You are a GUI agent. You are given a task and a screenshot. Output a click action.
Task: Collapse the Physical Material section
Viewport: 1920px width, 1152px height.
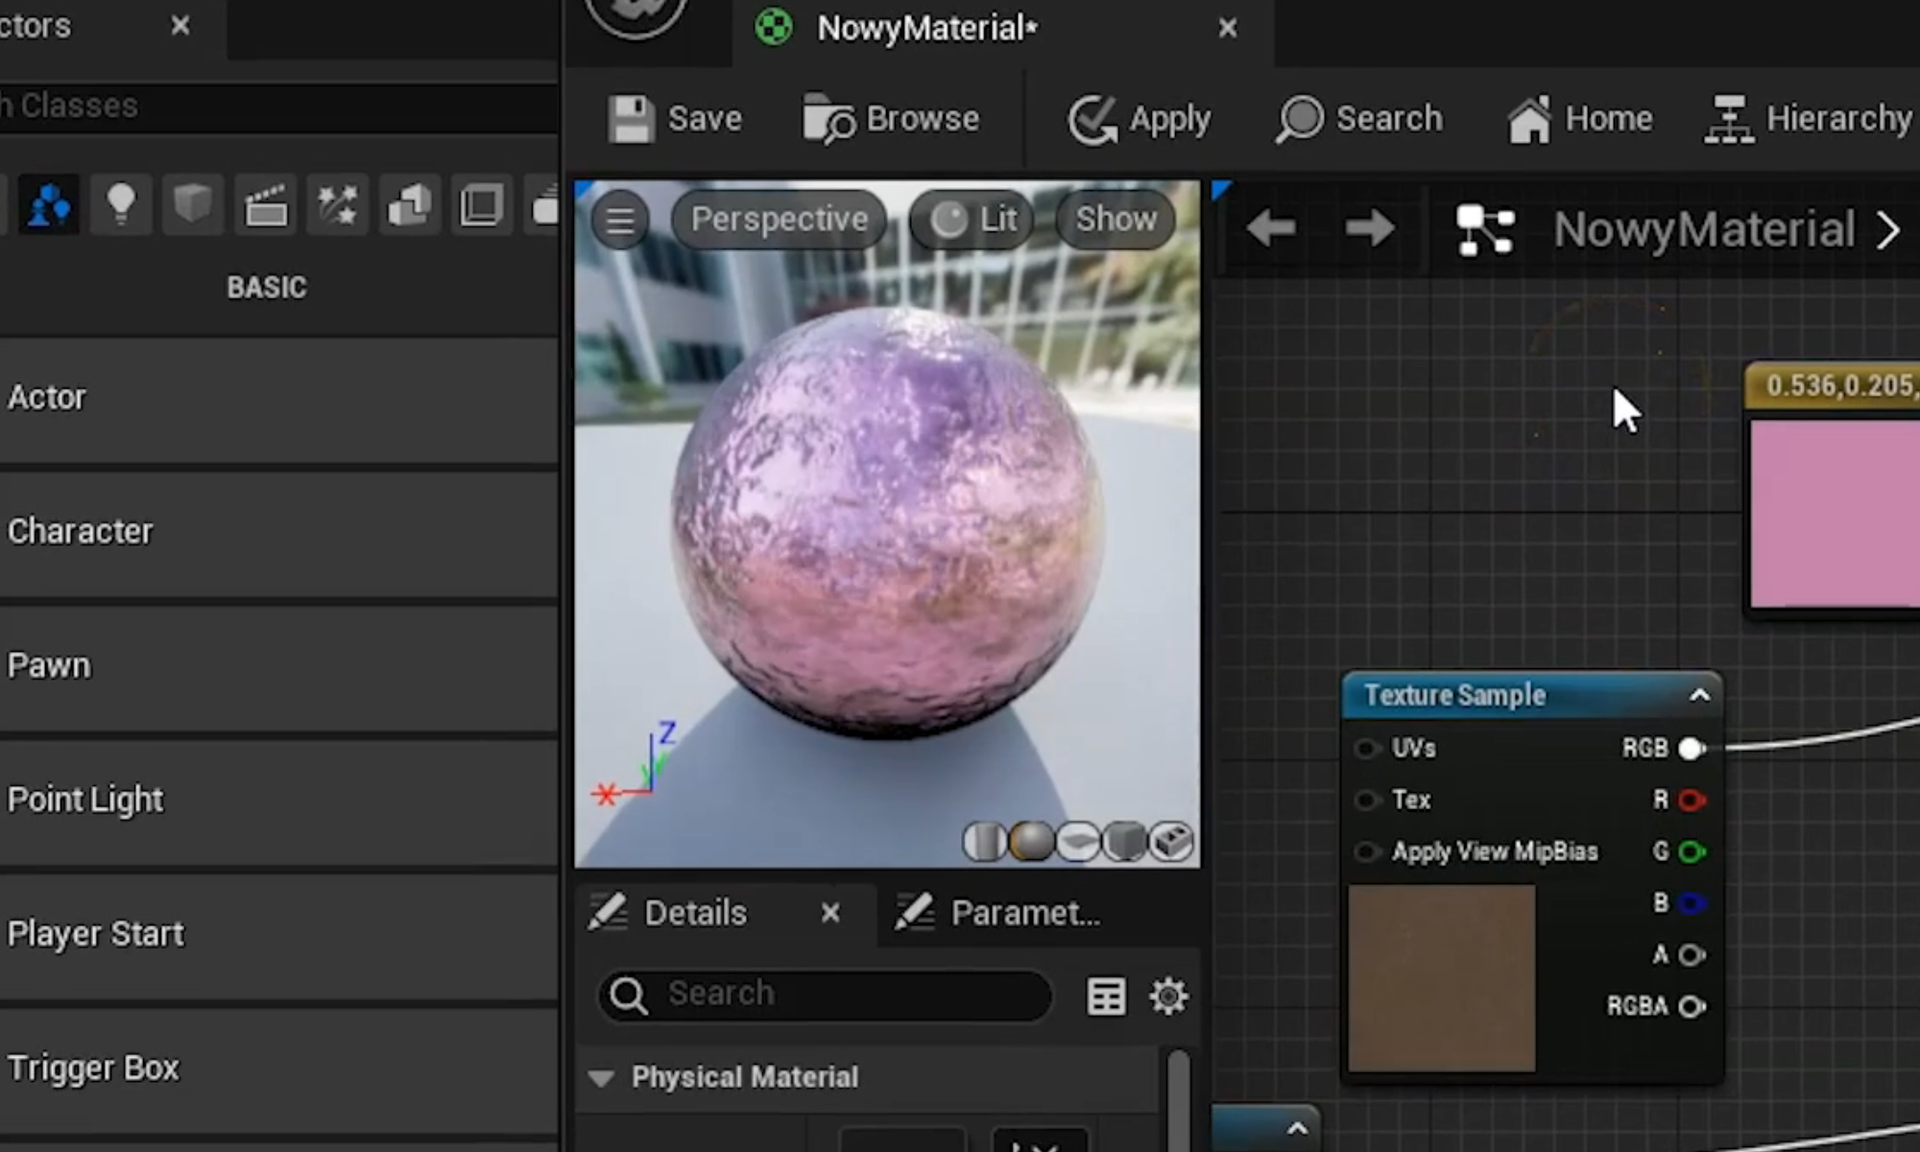point(601,1078)
